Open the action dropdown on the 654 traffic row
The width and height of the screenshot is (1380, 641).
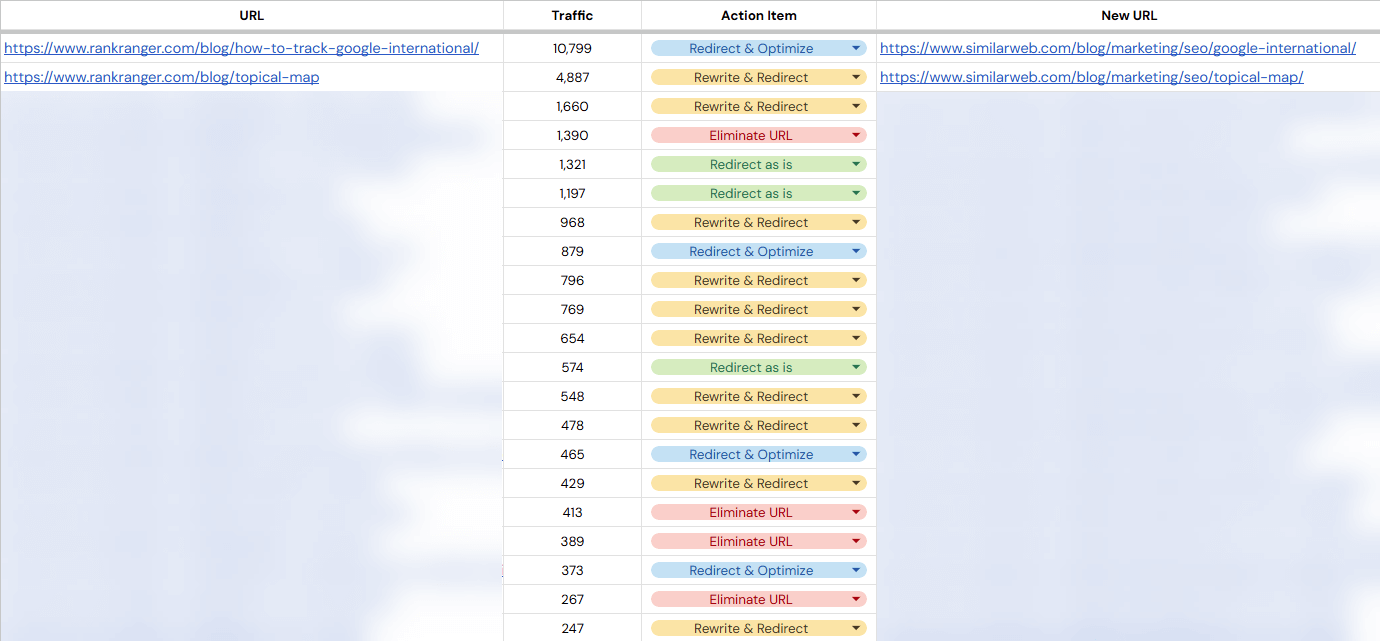pyautogui.click(x=856, y=338)
